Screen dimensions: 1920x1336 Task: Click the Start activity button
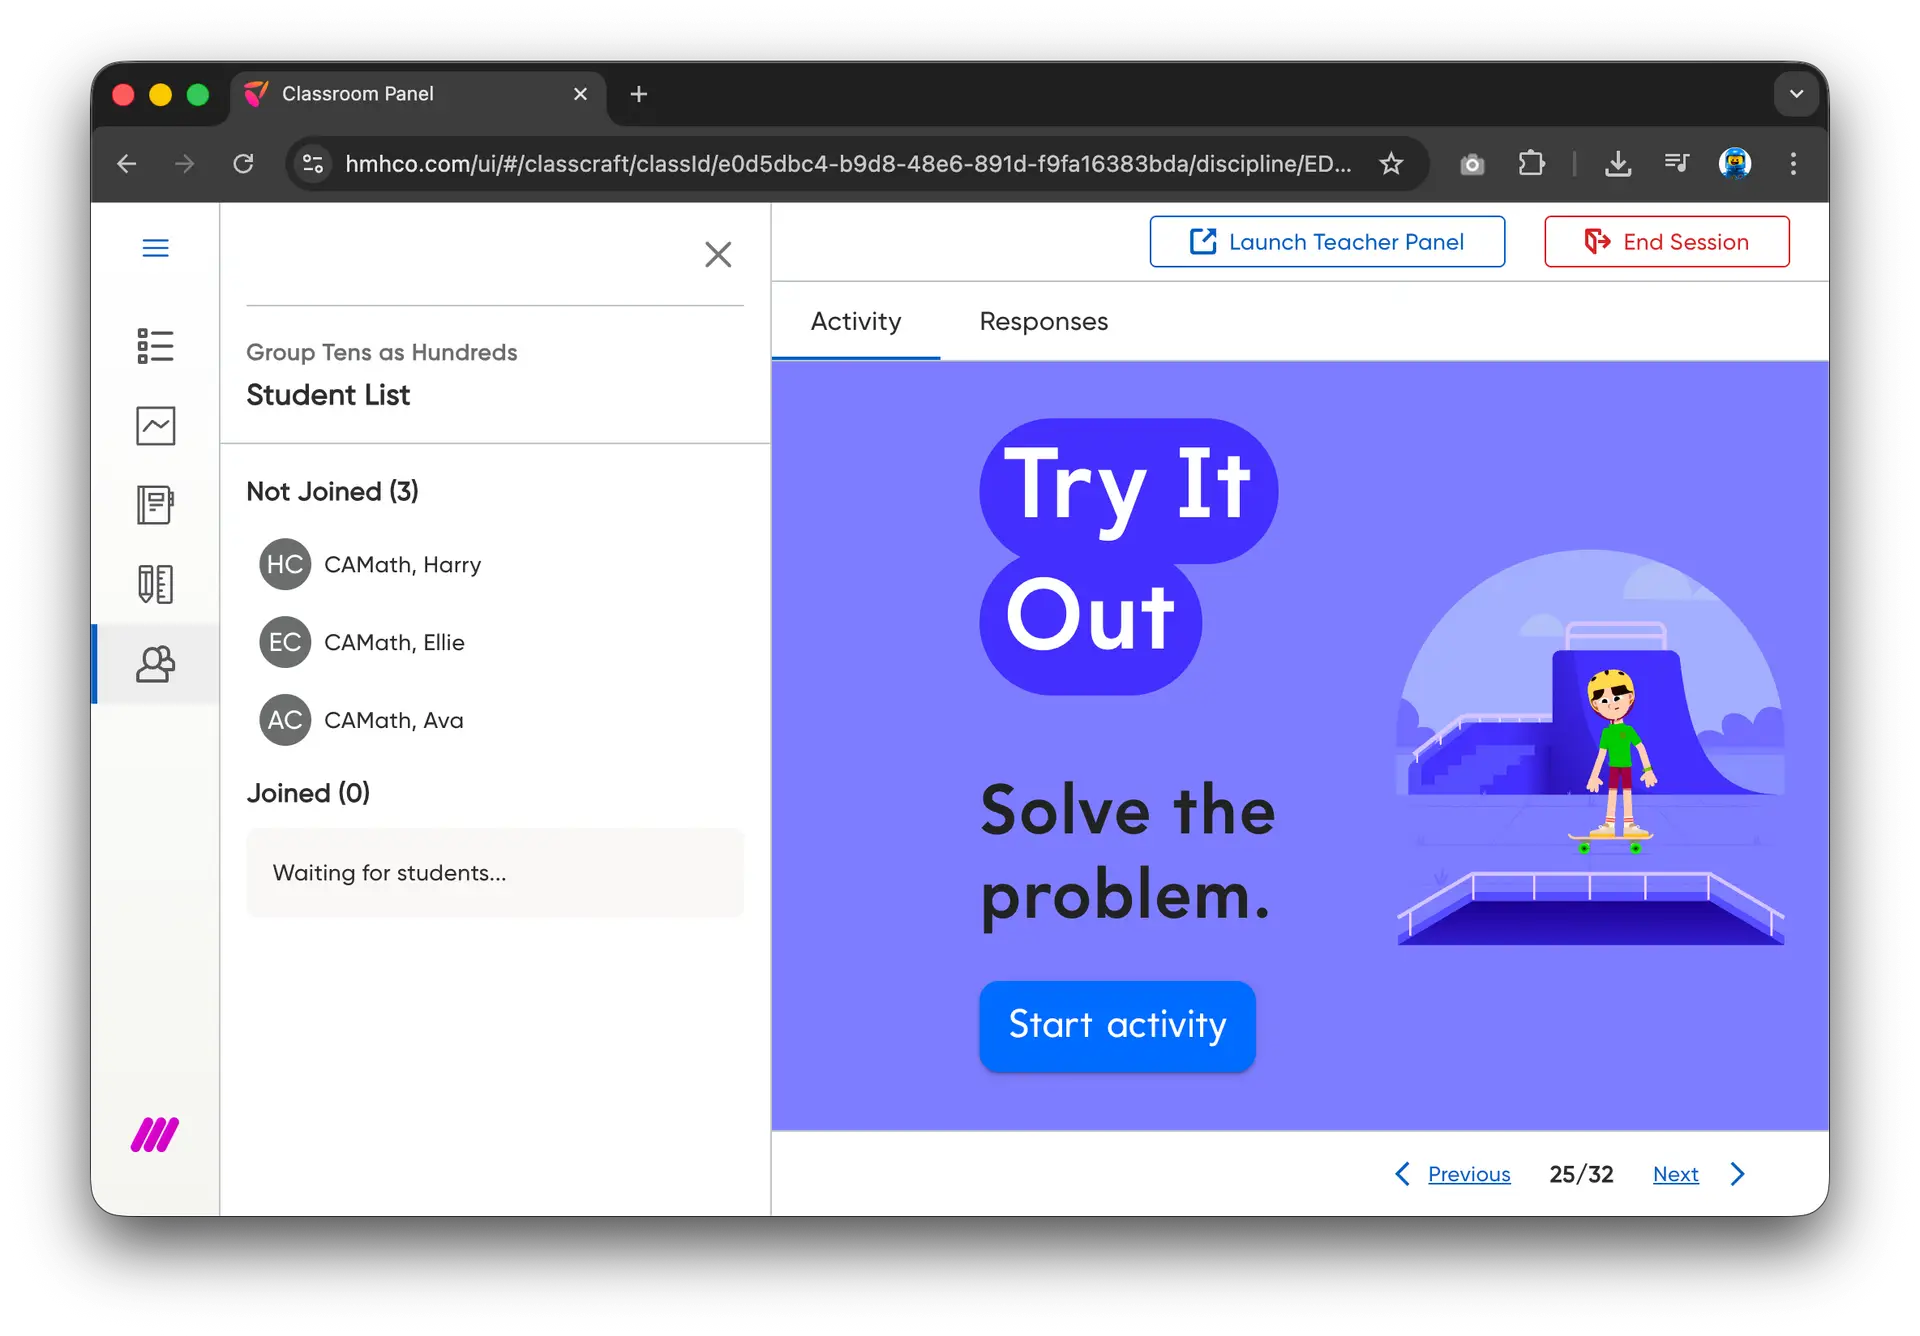[x=1117, y=1025]
